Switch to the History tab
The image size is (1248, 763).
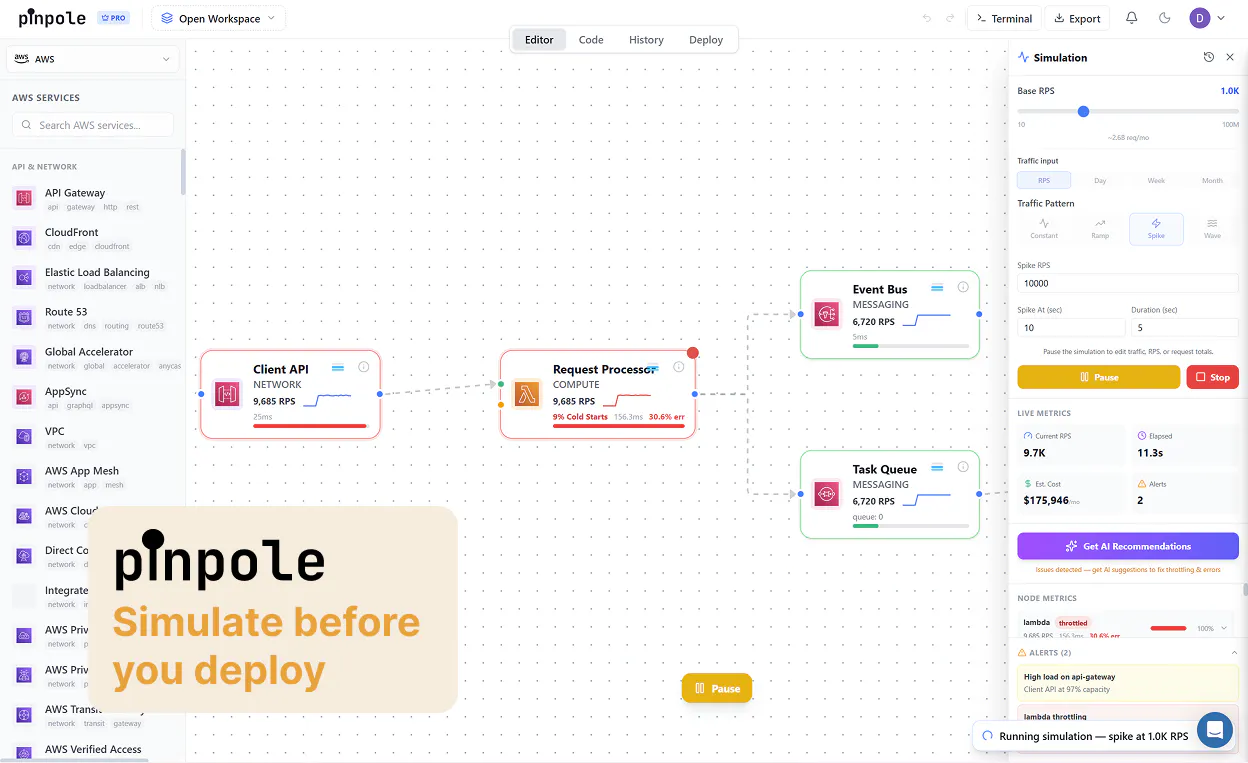tap(646, 40)
